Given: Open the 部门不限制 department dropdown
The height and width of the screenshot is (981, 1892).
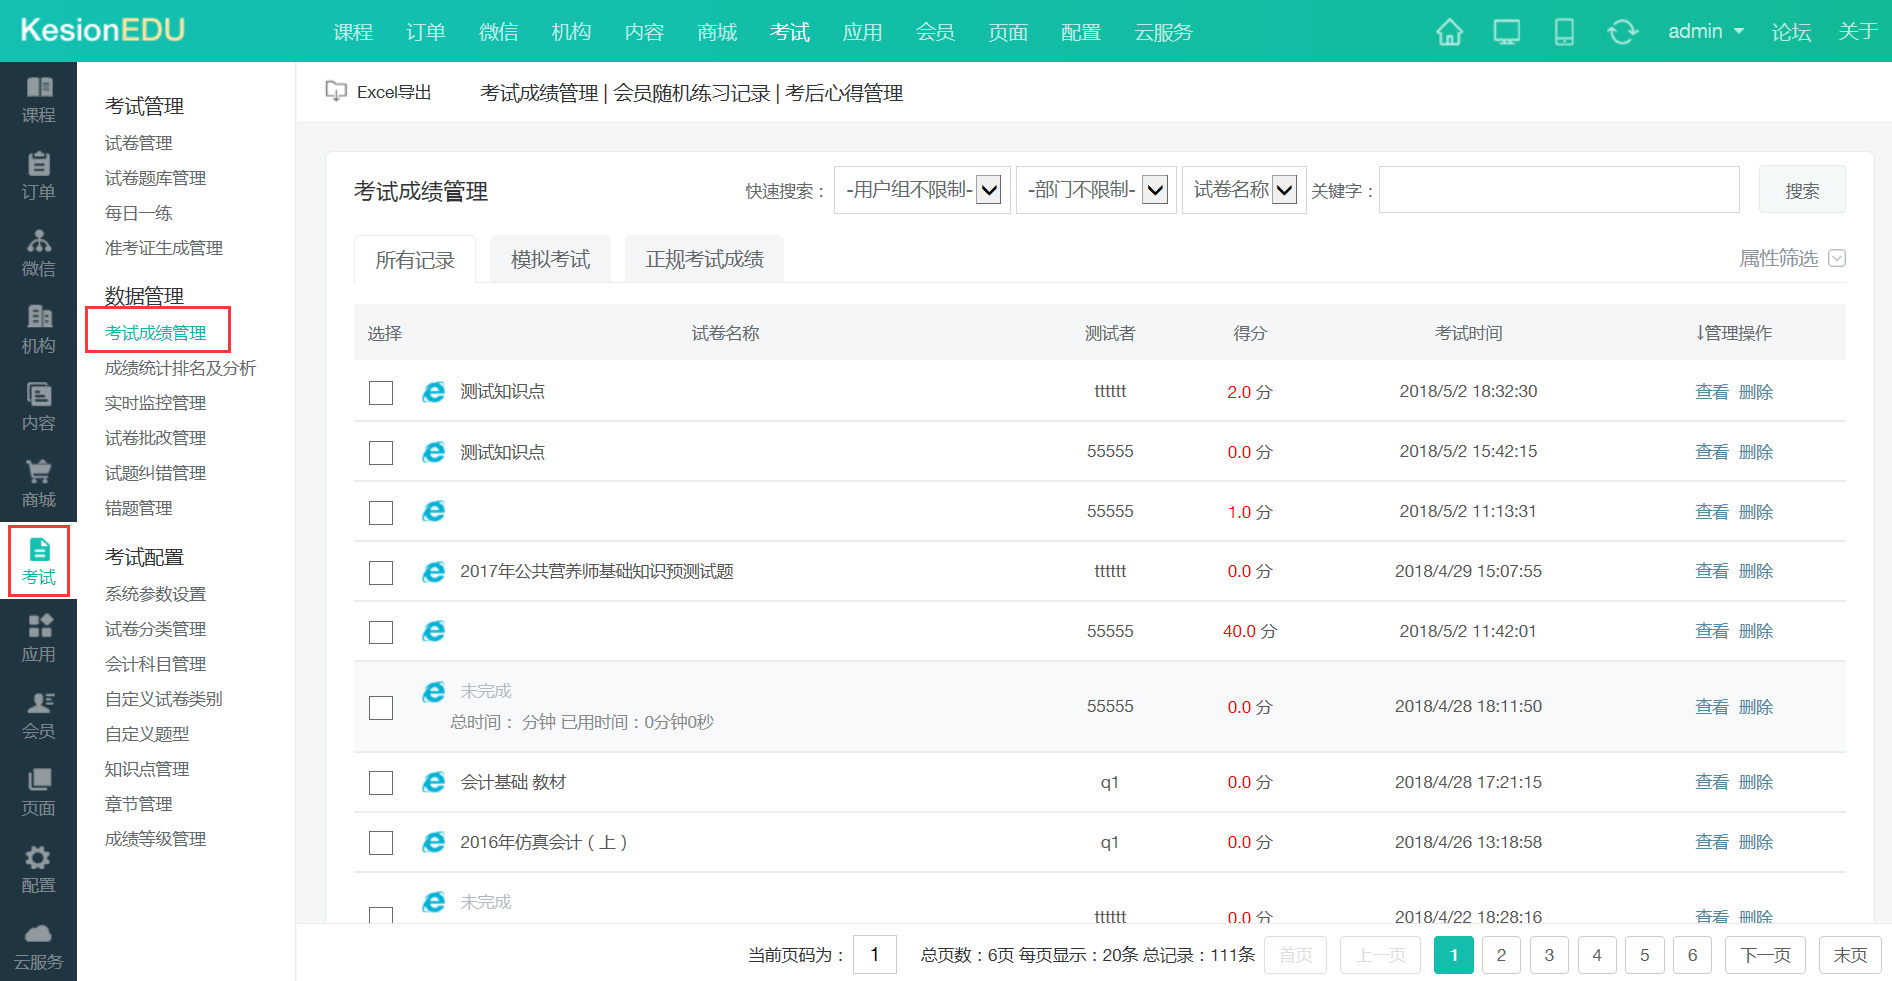Looking at the screenshot, I should coord(1095,190).
